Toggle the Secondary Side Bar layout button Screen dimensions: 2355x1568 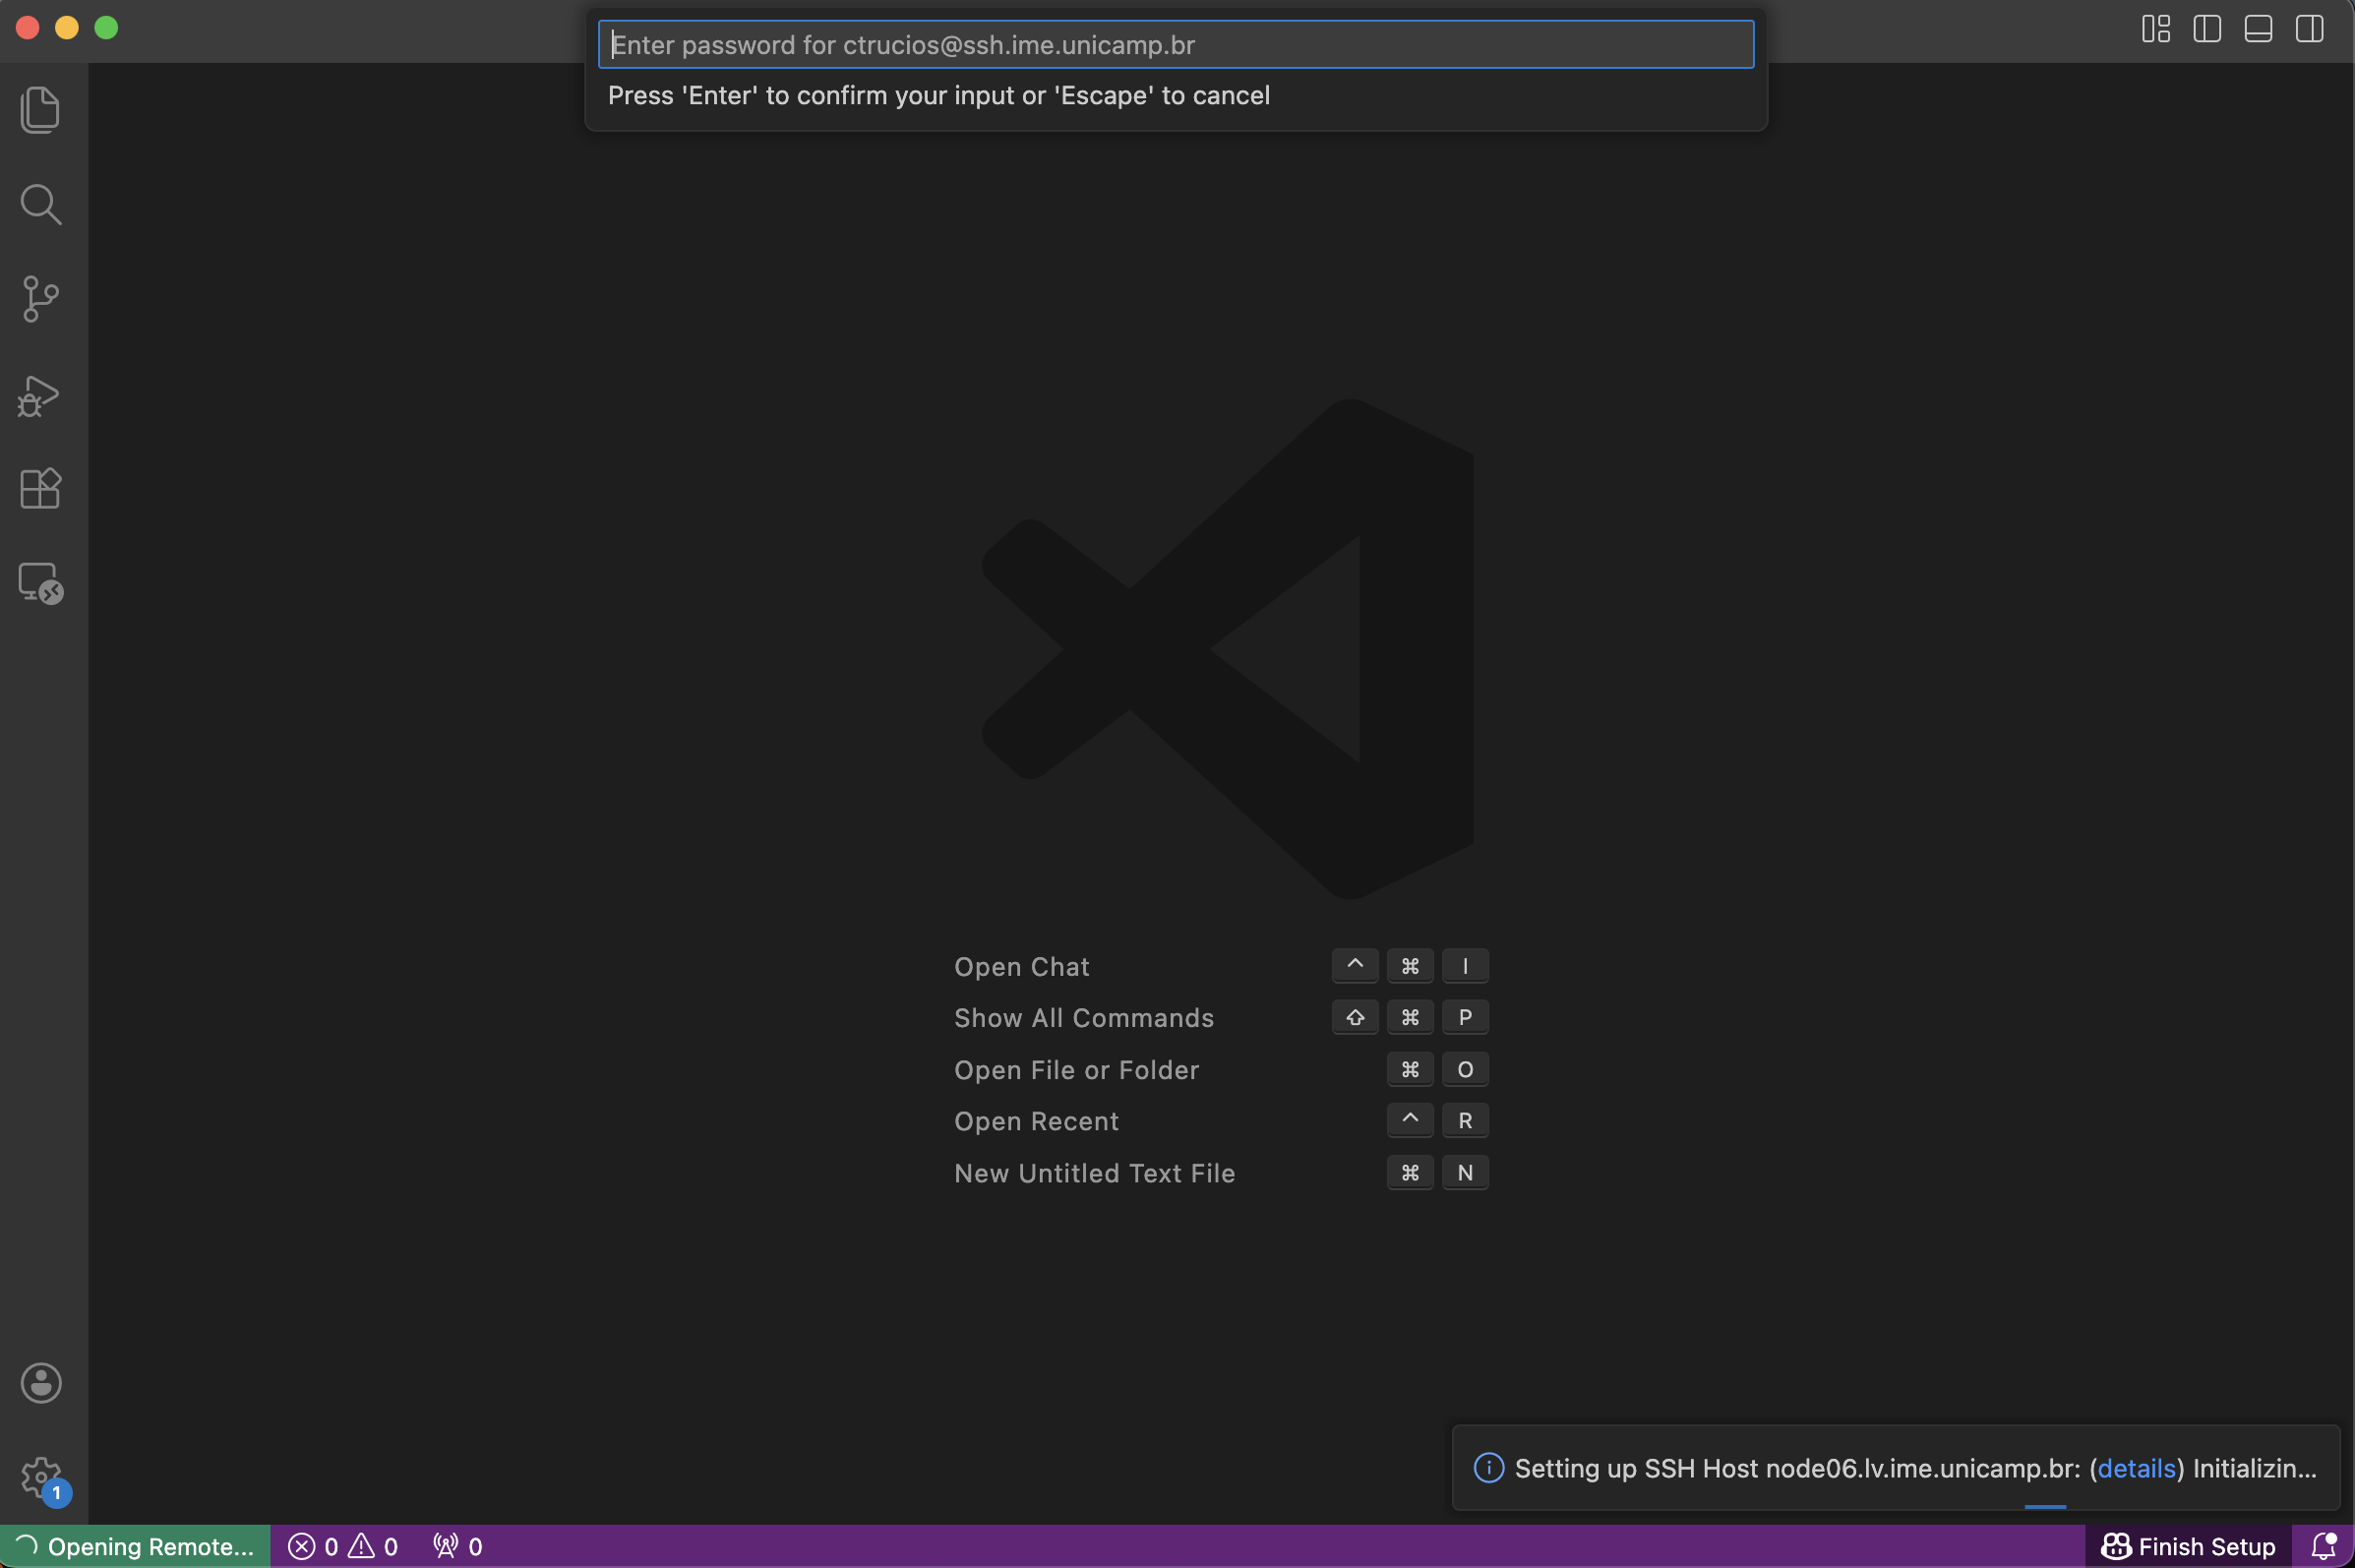click(2309, 29)
